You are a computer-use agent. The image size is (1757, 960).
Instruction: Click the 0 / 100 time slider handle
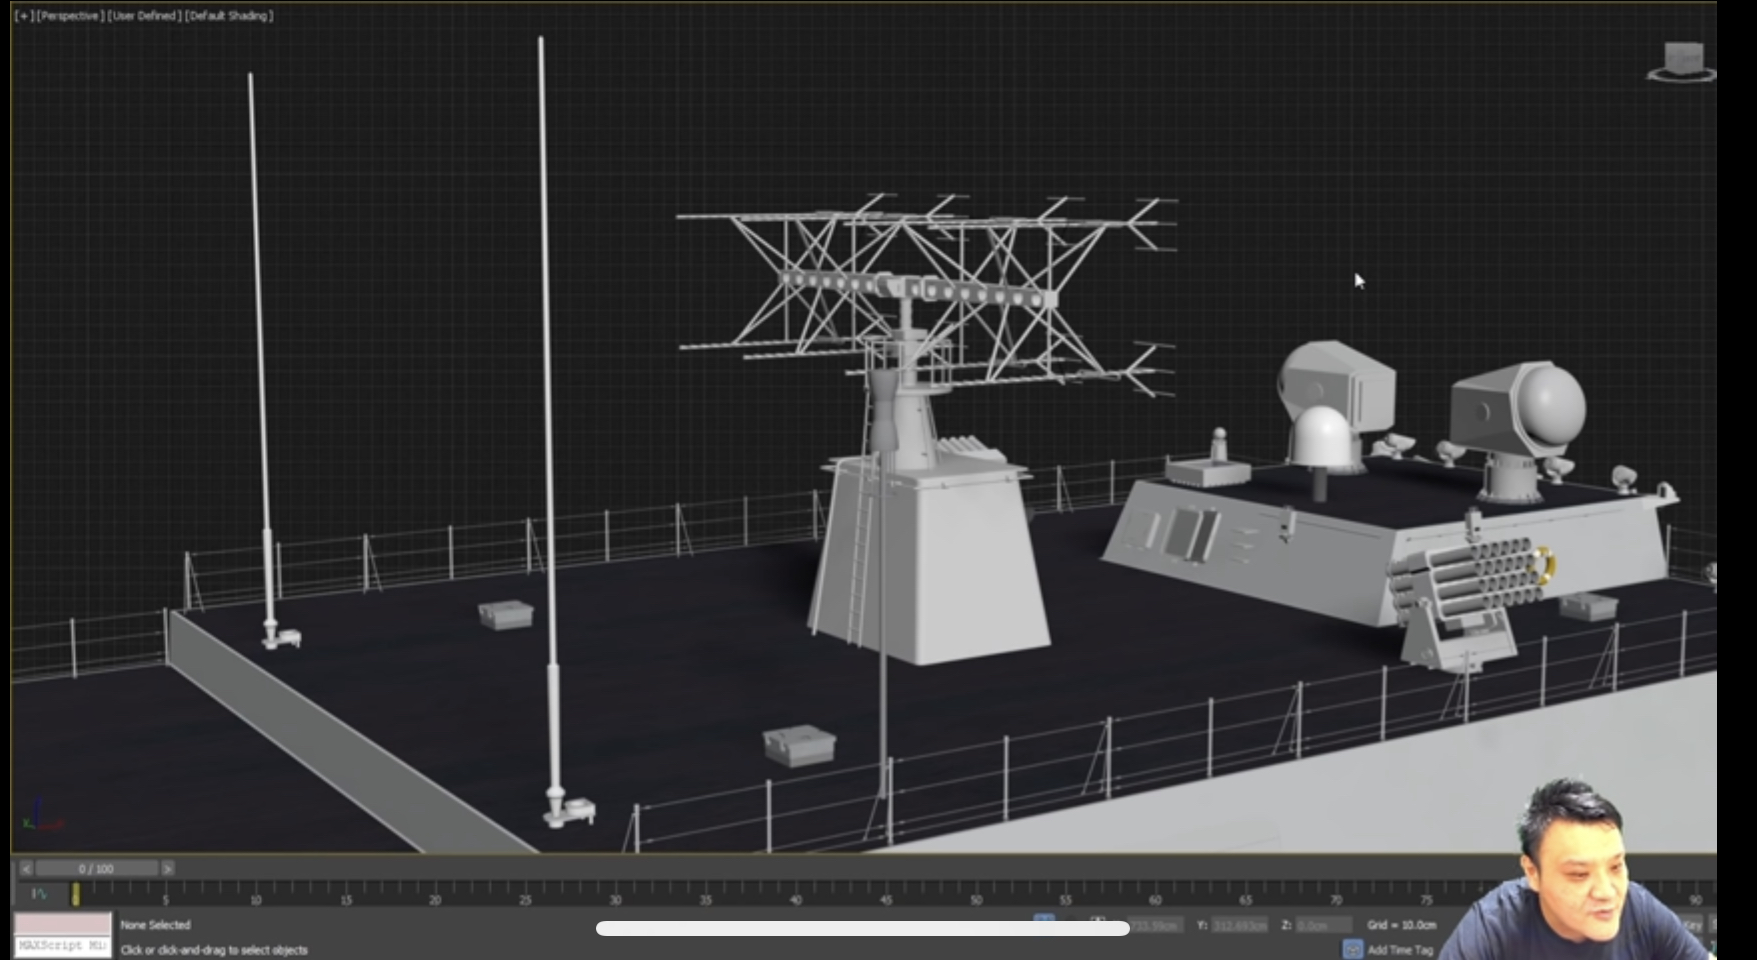[96, 869]
